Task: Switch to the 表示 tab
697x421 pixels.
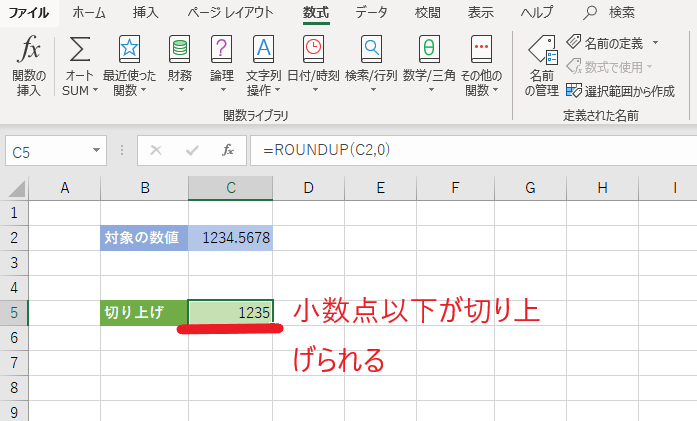Action: click(x=481, y=12)
